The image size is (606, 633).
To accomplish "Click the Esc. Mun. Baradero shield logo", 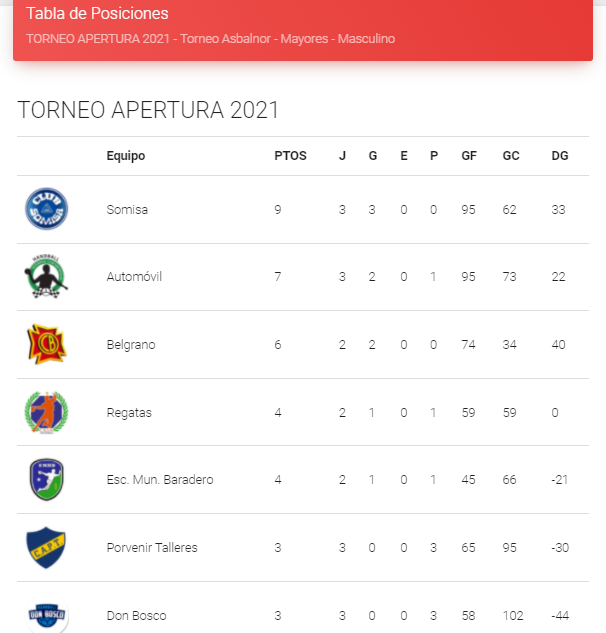I will [46, 479].
